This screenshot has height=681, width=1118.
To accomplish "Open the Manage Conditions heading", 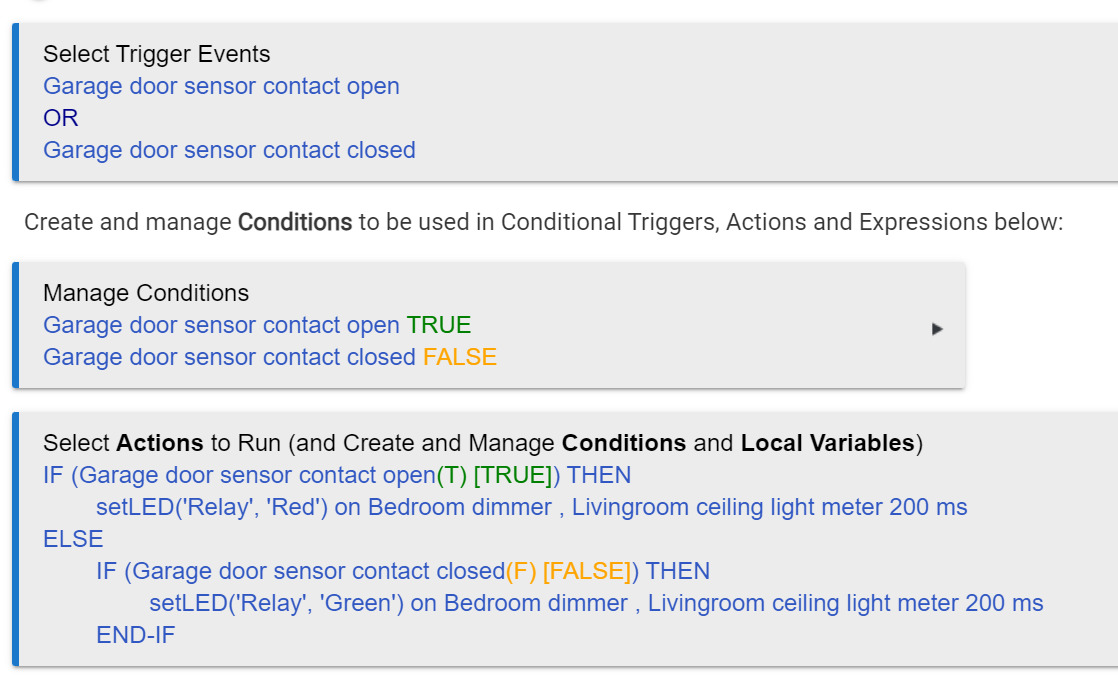I will (145, 293).
